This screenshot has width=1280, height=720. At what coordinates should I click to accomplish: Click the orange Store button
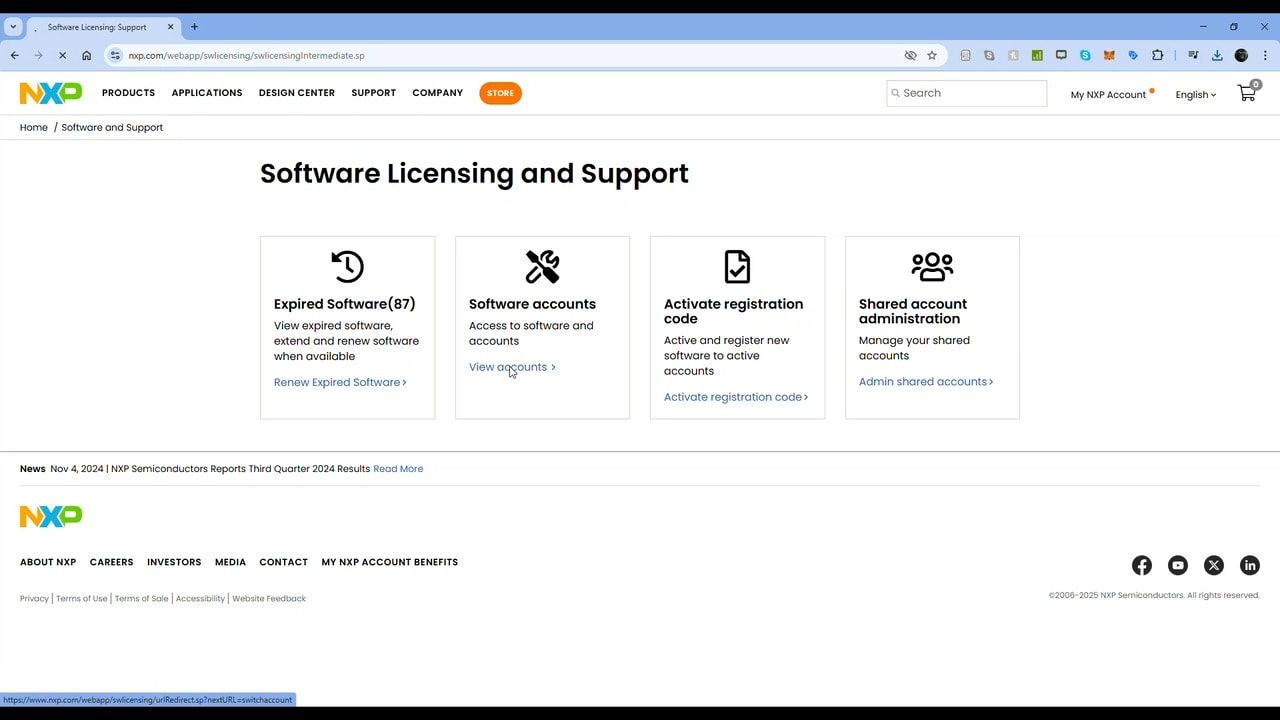click(x=500, y=93)
